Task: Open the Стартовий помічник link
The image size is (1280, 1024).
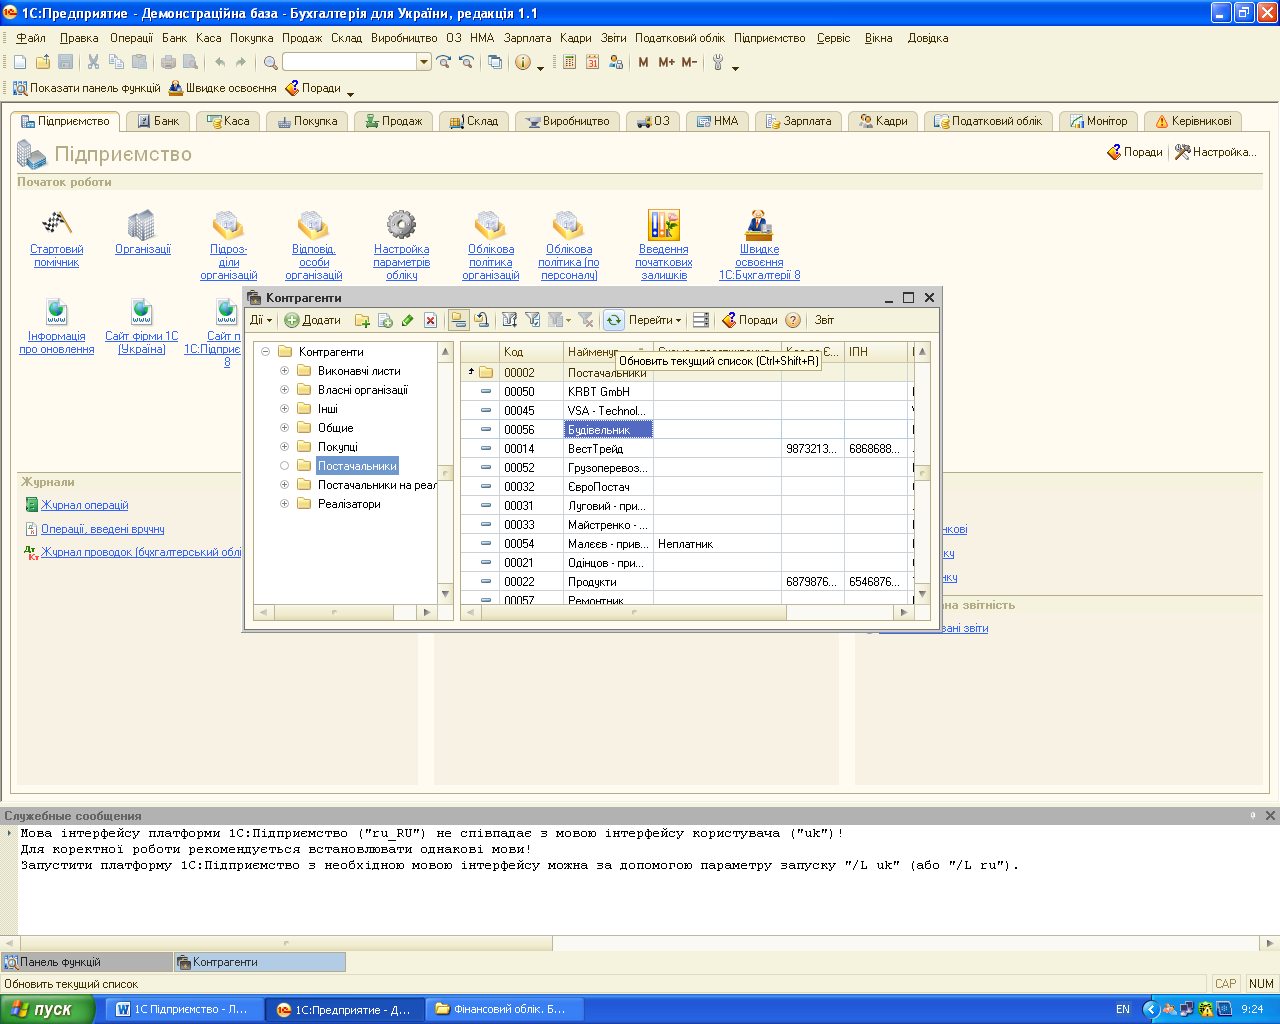Action: (x=56, y=256)
